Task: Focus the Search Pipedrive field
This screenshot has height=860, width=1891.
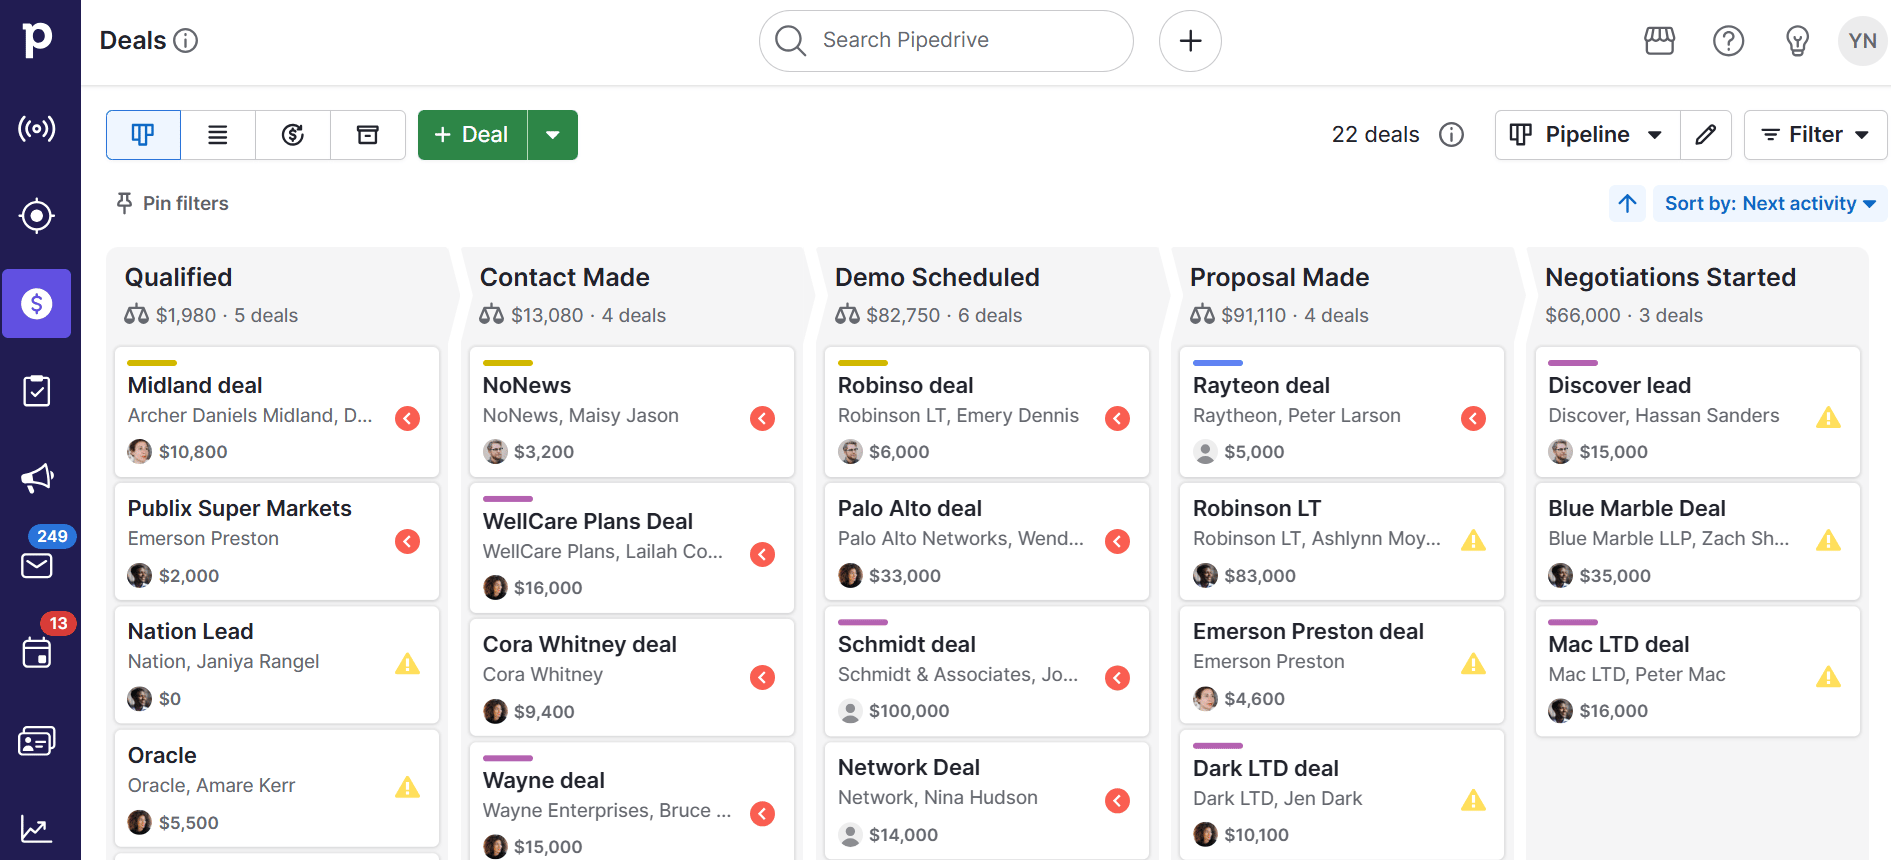Action: point(946,41)
